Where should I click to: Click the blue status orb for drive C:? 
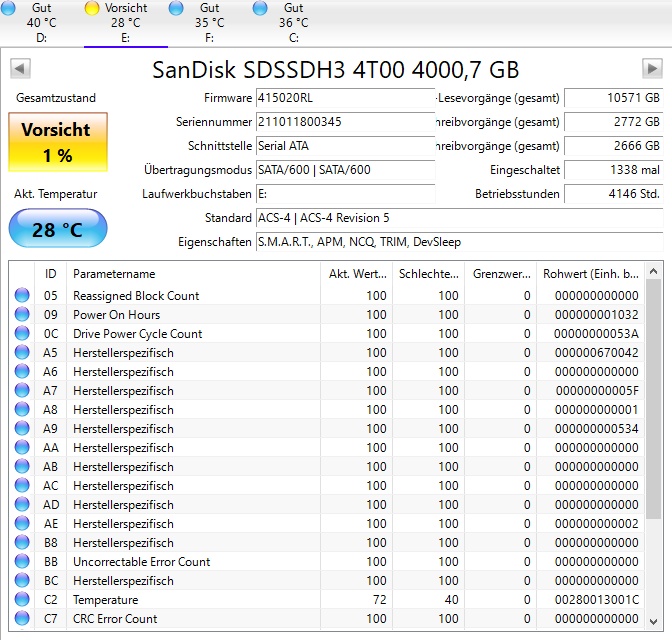(x=260, y=8)
